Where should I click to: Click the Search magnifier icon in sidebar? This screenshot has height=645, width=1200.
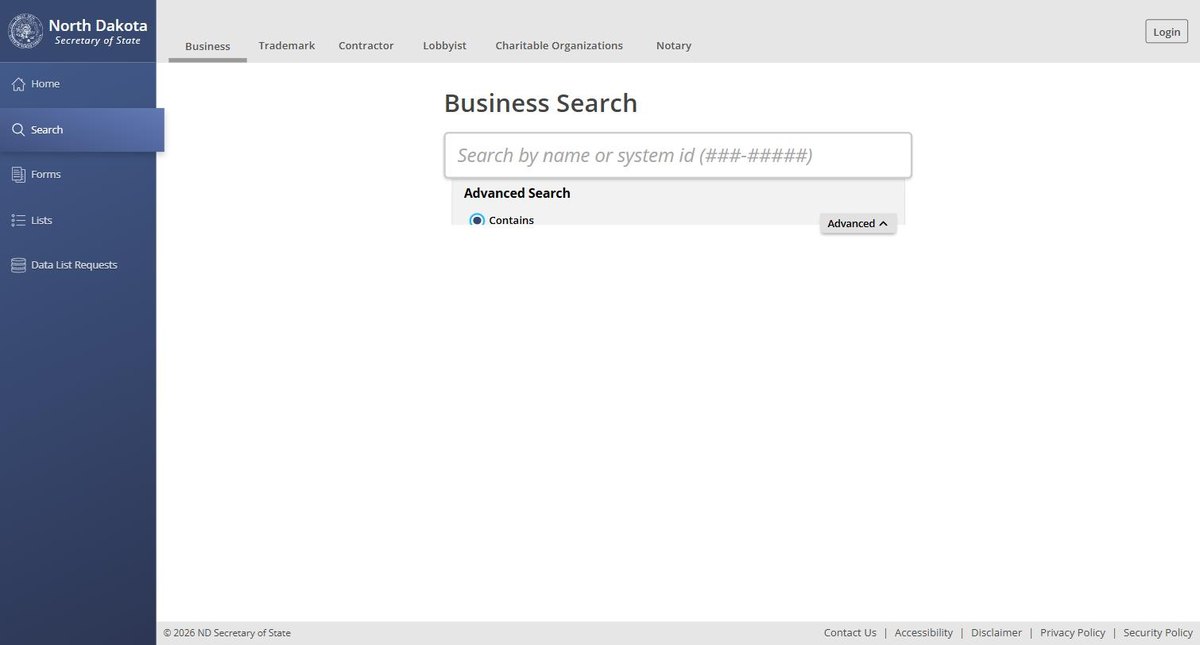(18, 130)
